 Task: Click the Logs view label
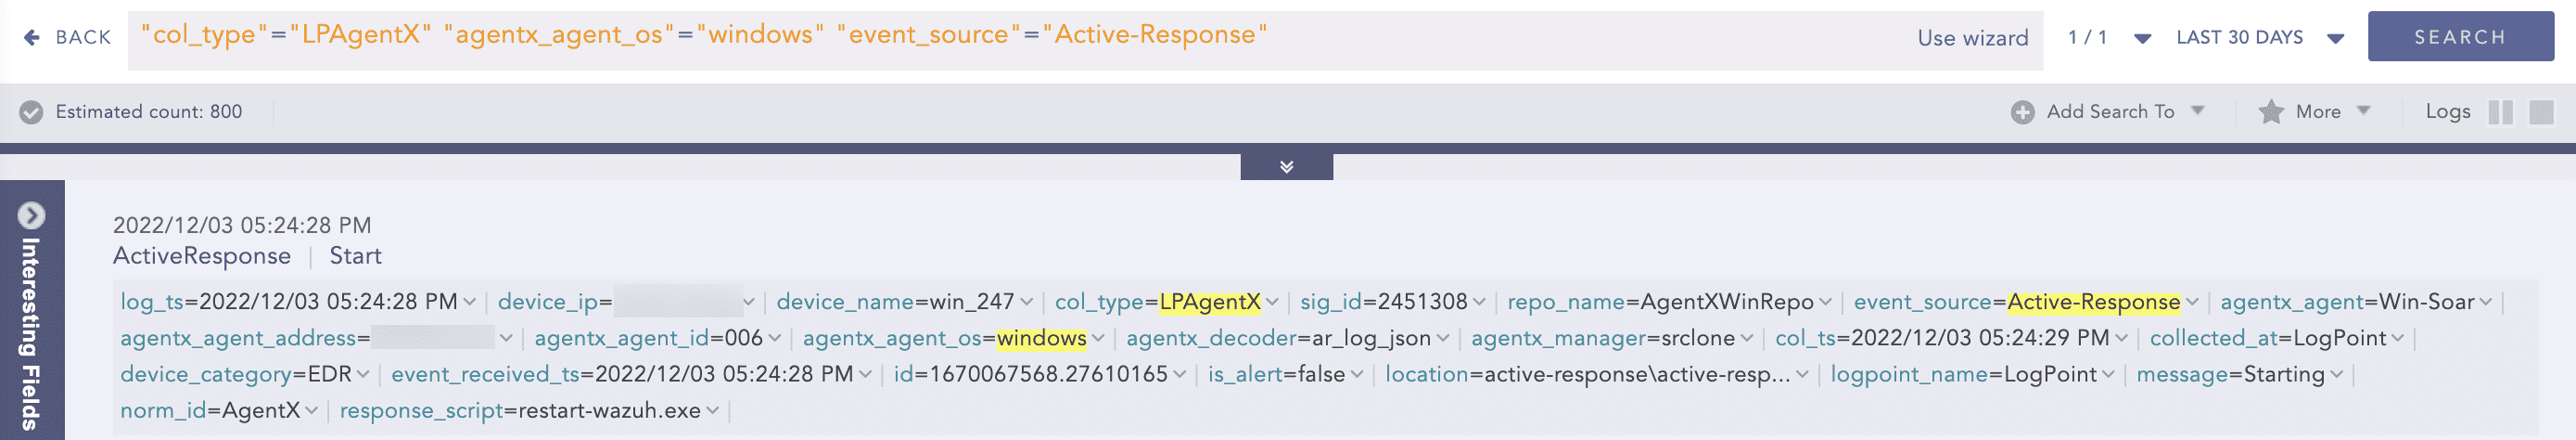2447,112
